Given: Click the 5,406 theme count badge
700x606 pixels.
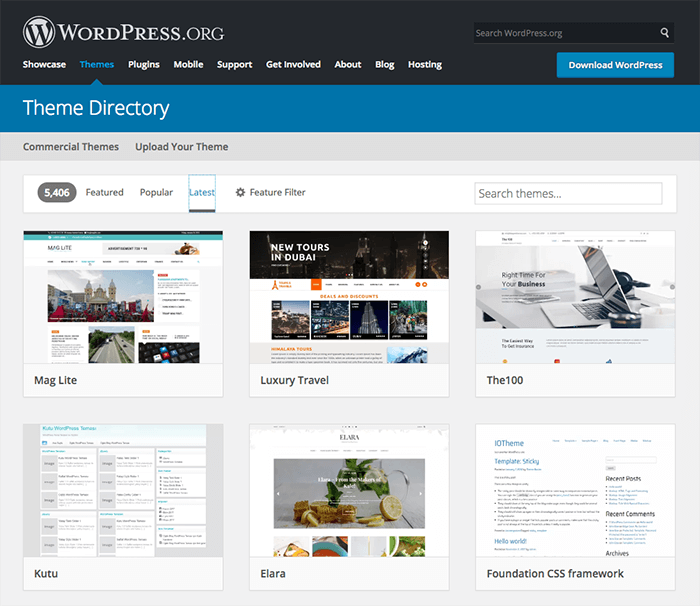Looking at the screenshot, I should [x=57, y=192].
